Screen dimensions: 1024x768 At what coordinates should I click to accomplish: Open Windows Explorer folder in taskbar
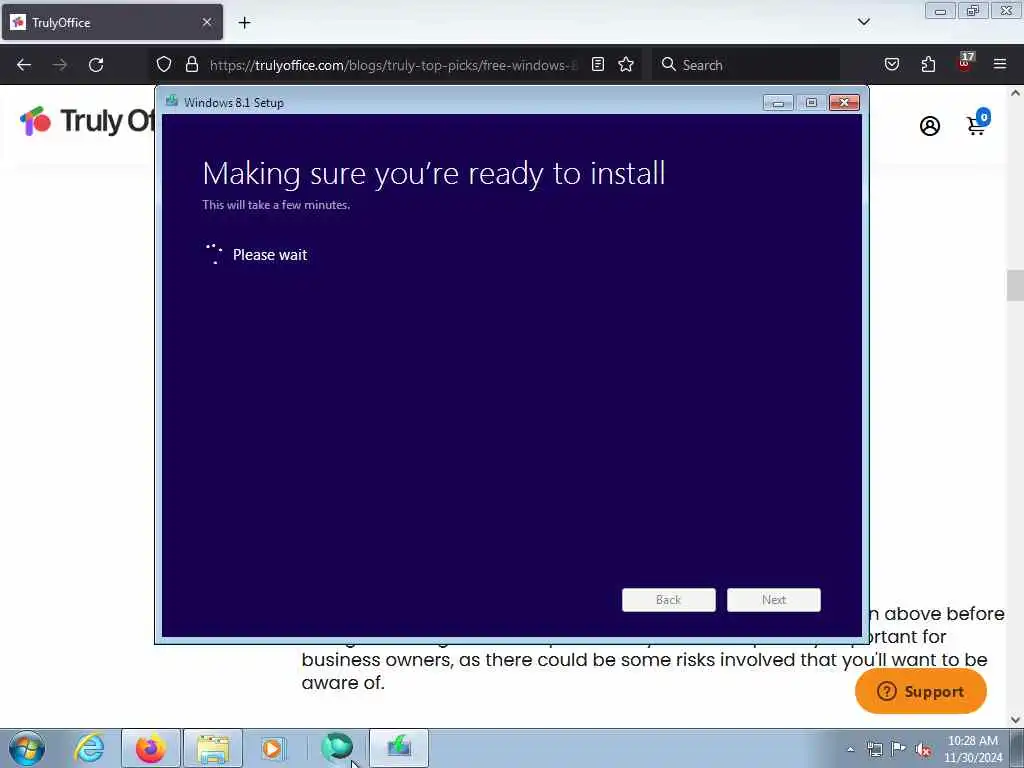point(213,748)
